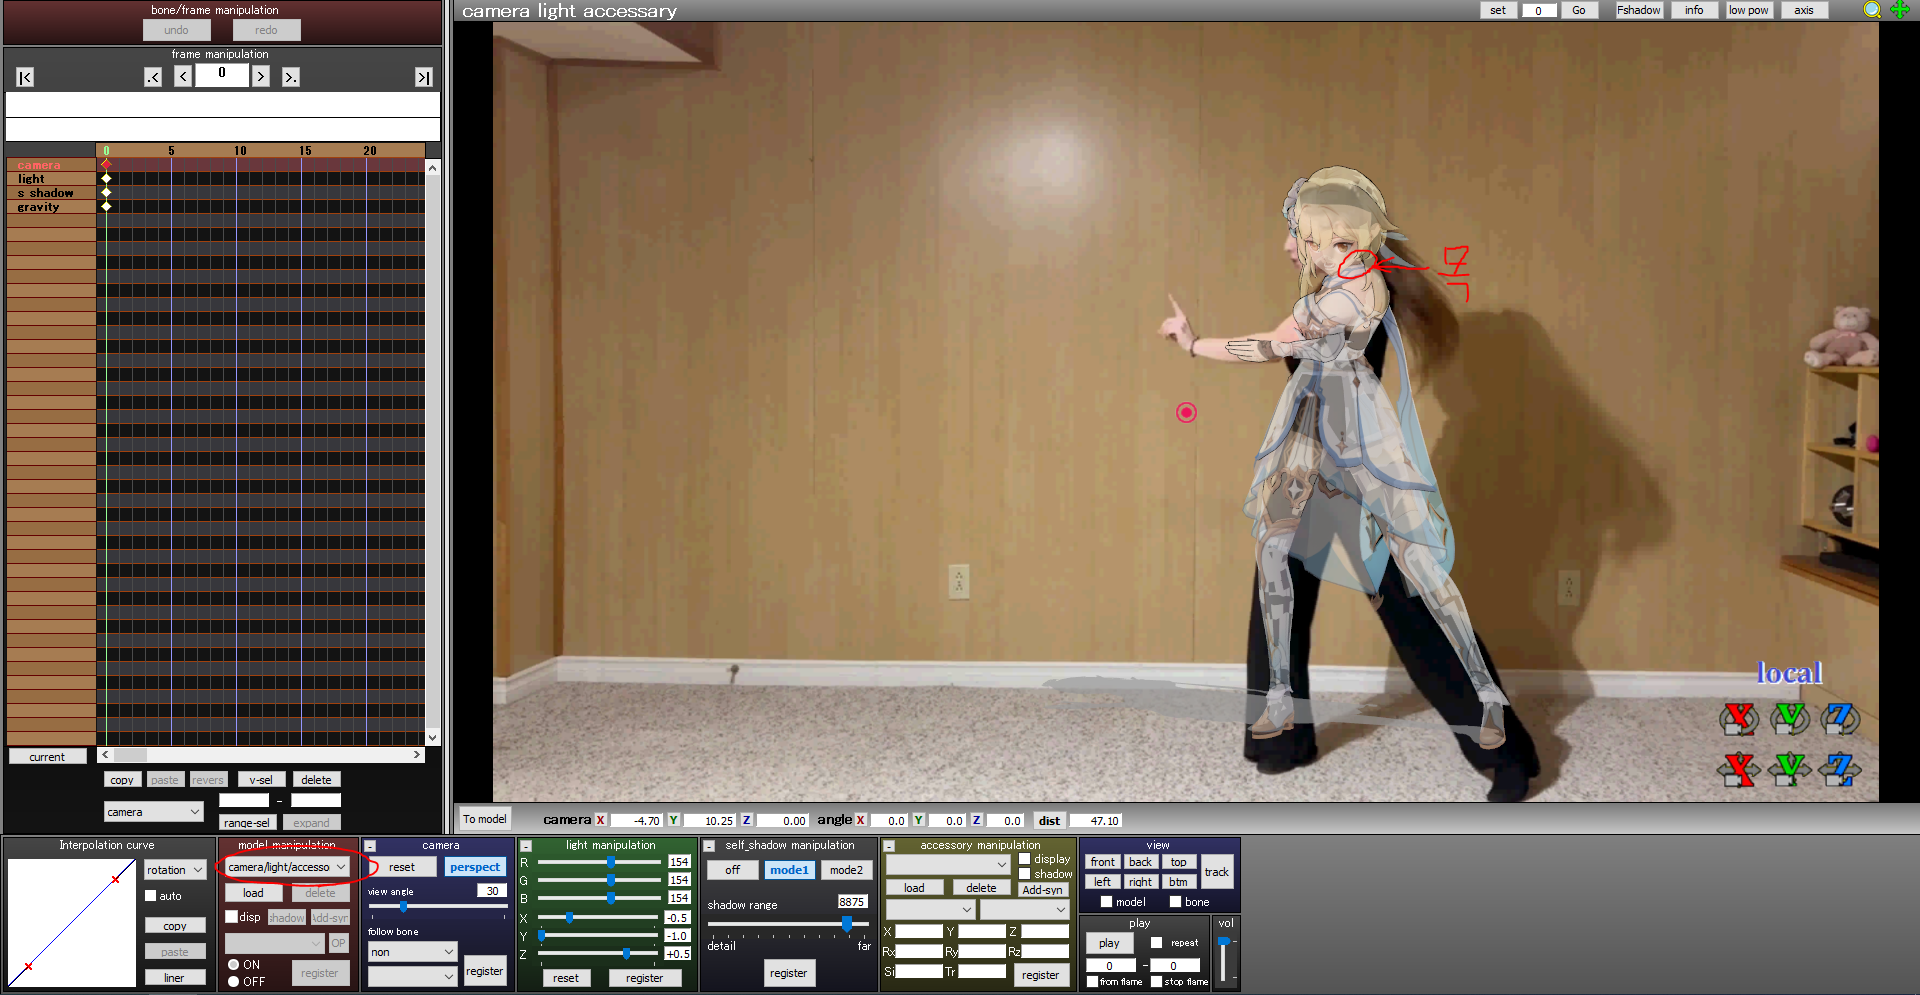1920x995 pixels.
Task: Toggle the auto checkbox in interpolation curve
Action: [151, 896]
